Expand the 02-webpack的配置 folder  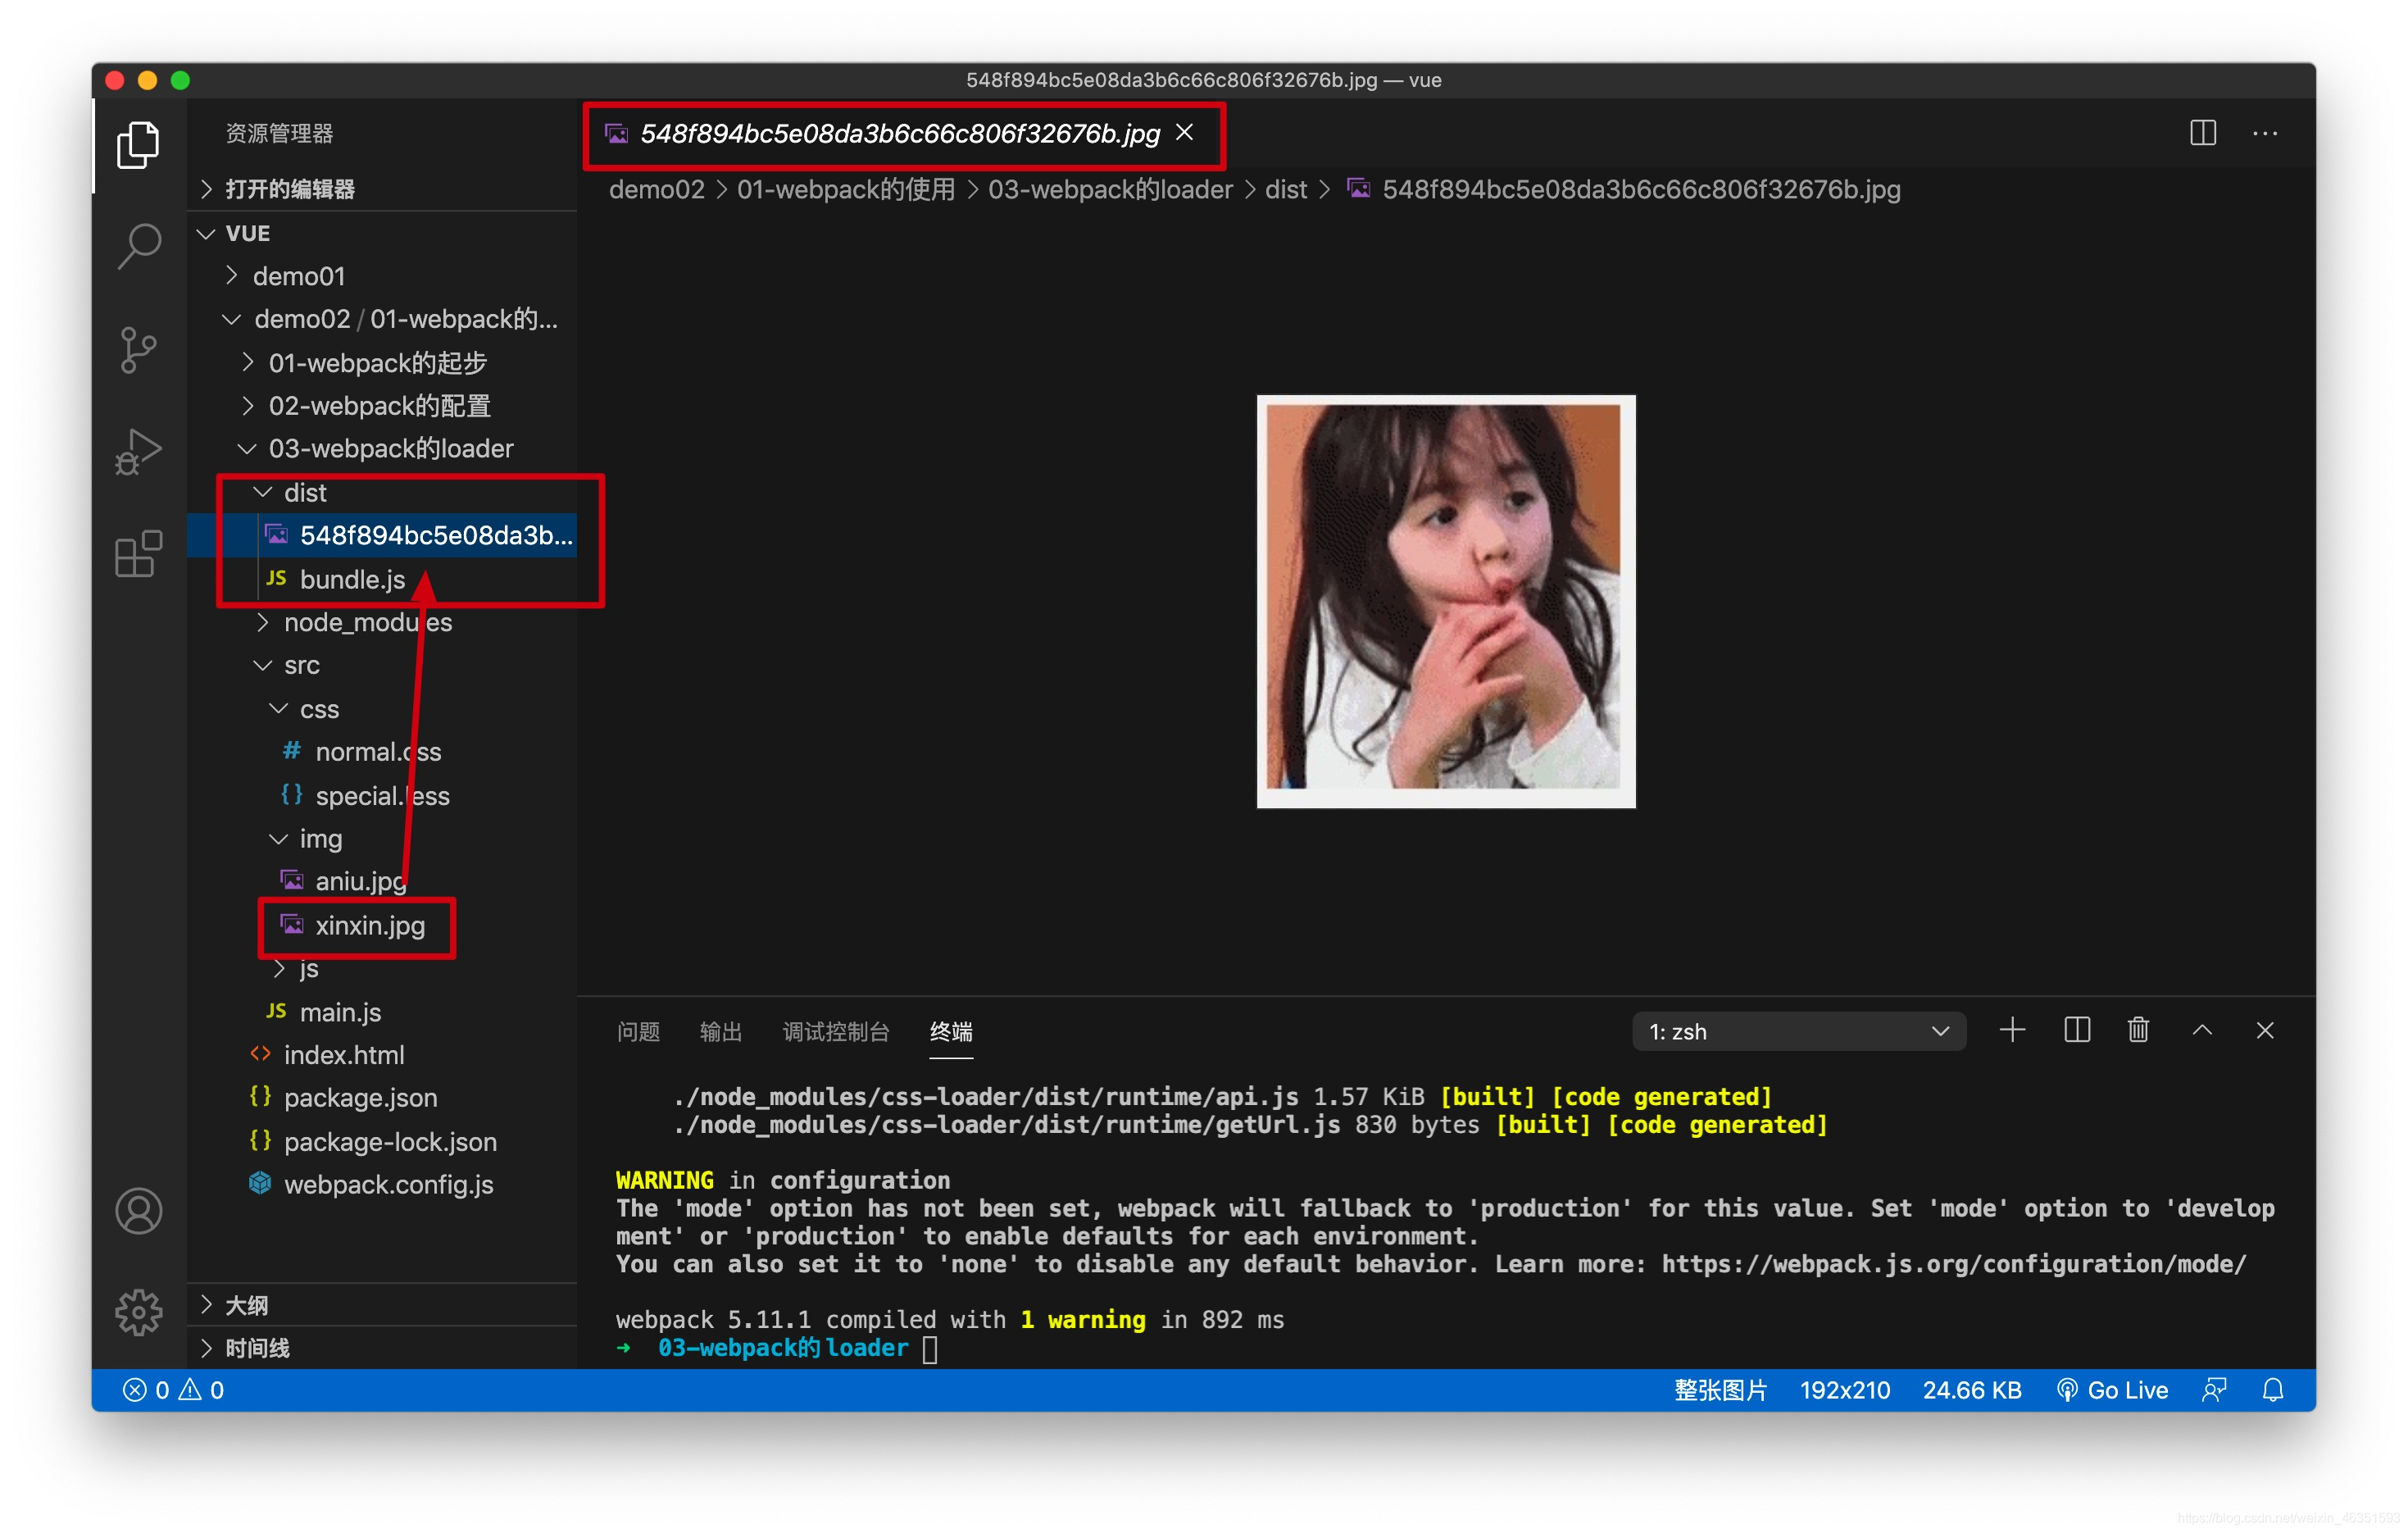coord(382,406)
